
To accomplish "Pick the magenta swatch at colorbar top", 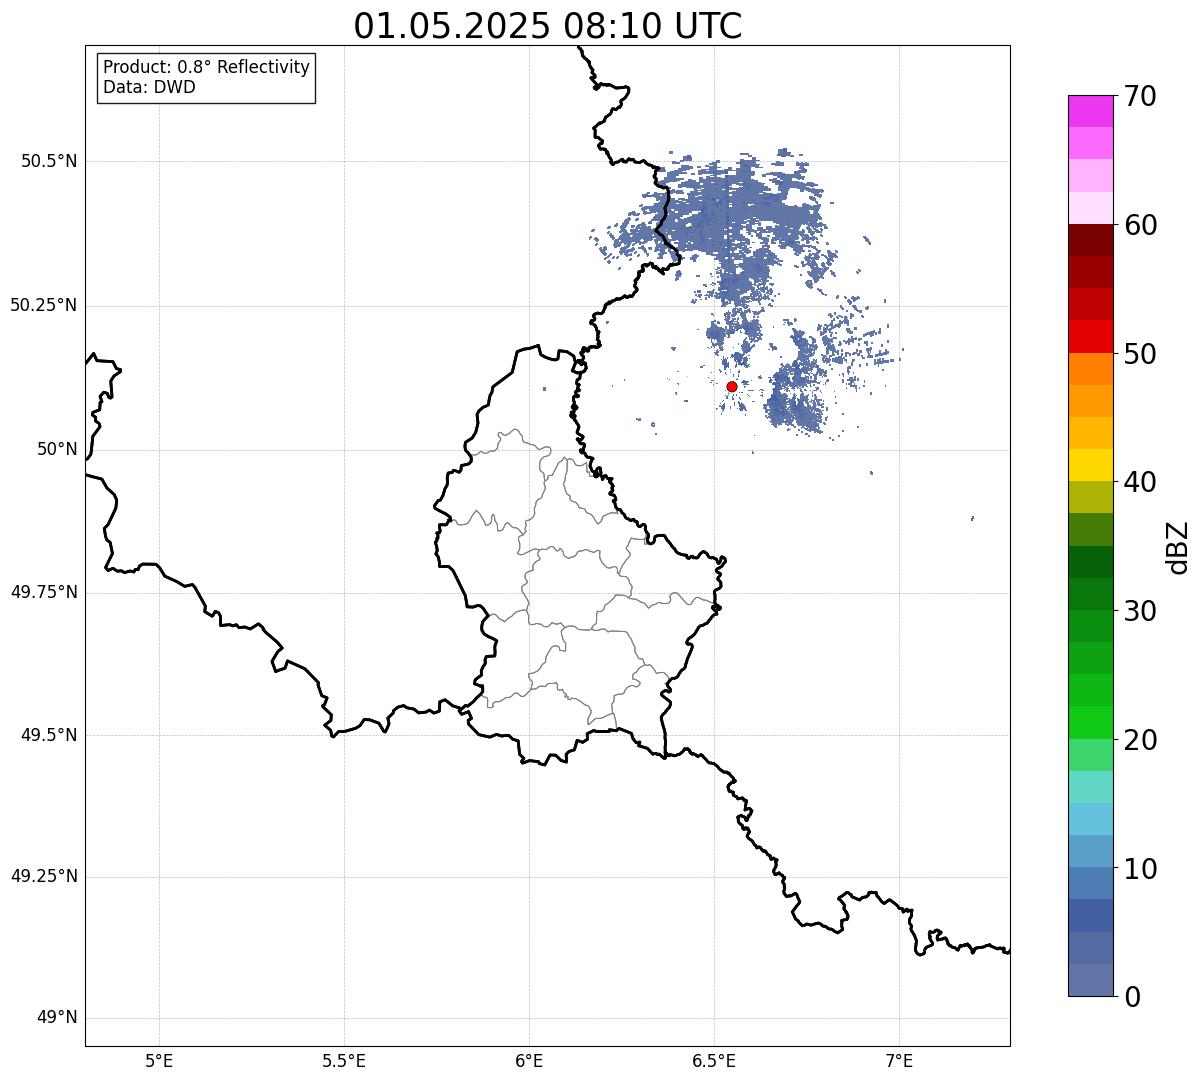I will pos(1090,111).
